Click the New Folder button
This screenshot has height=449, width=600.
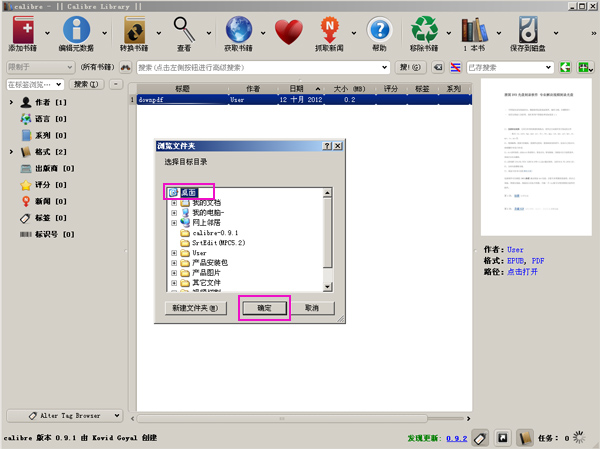click(196, 308)
